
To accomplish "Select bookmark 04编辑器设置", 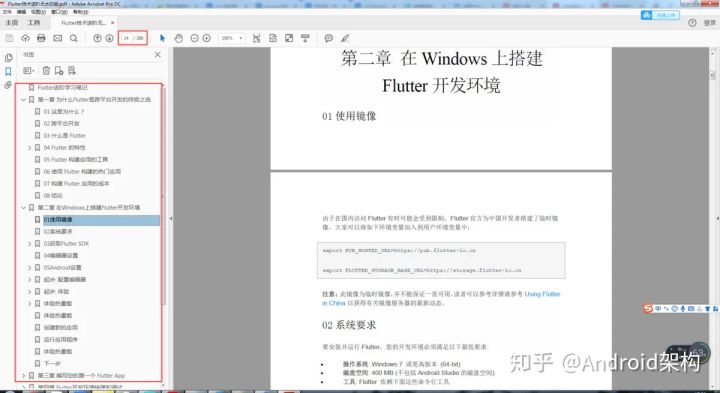I will pos(61,256).
